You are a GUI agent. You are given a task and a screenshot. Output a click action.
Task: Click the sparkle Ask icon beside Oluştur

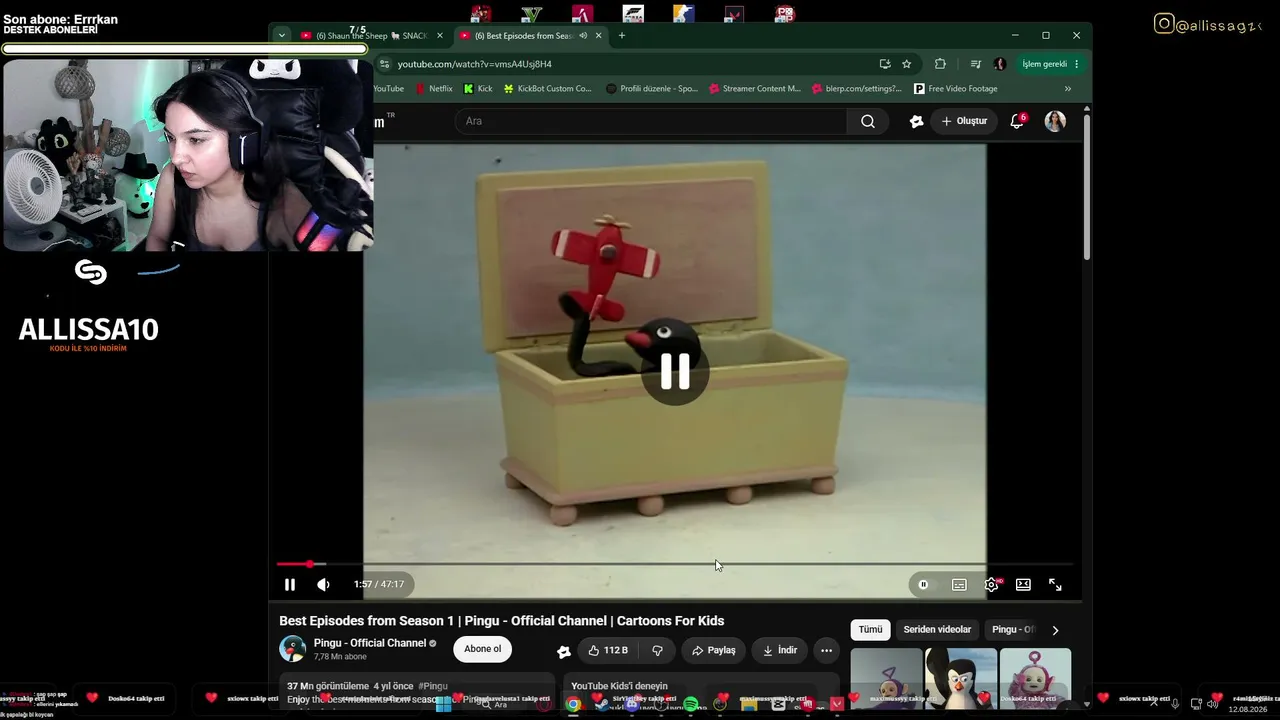(916, 121)
